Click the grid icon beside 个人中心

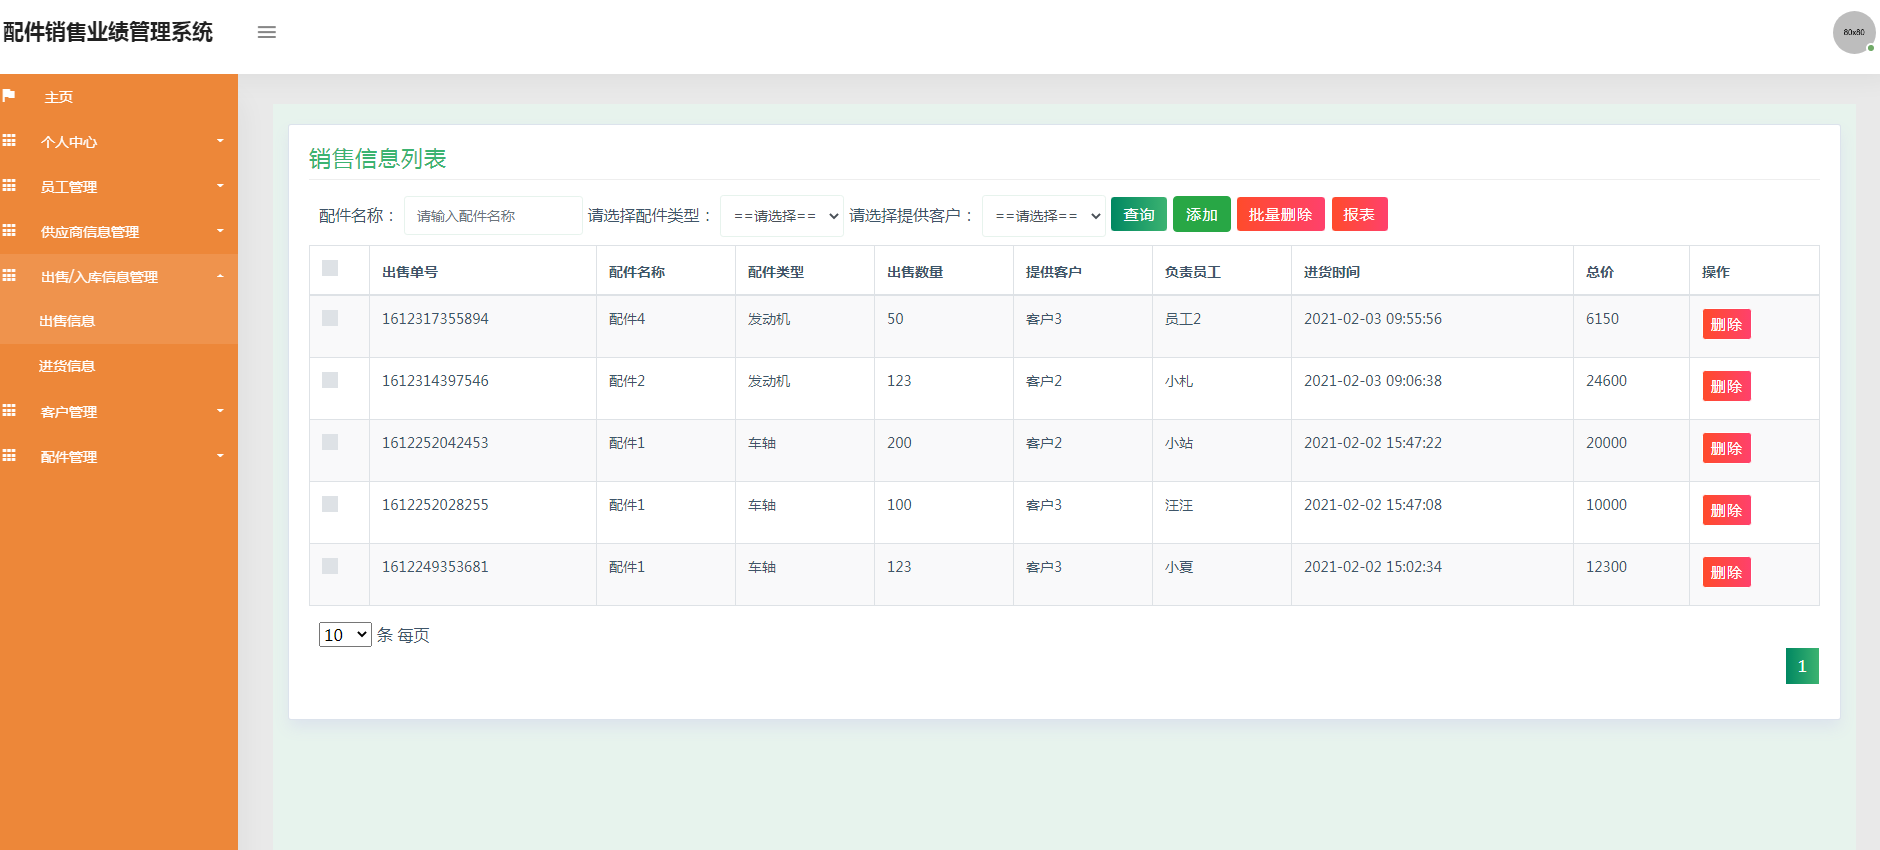[x=9, y=141]
